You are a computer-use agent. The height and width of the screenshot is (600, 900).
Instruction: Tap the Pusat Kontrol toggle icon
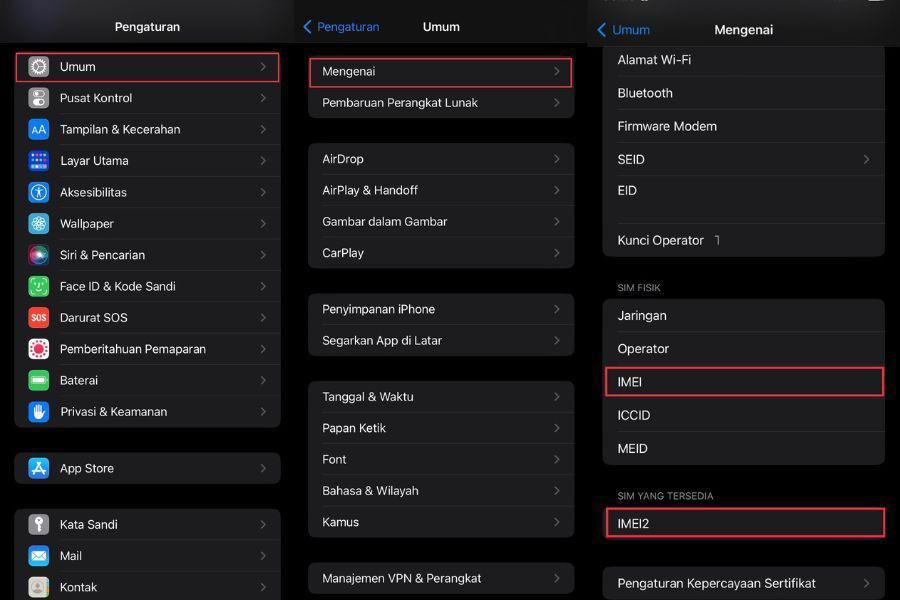pos(38,98)
